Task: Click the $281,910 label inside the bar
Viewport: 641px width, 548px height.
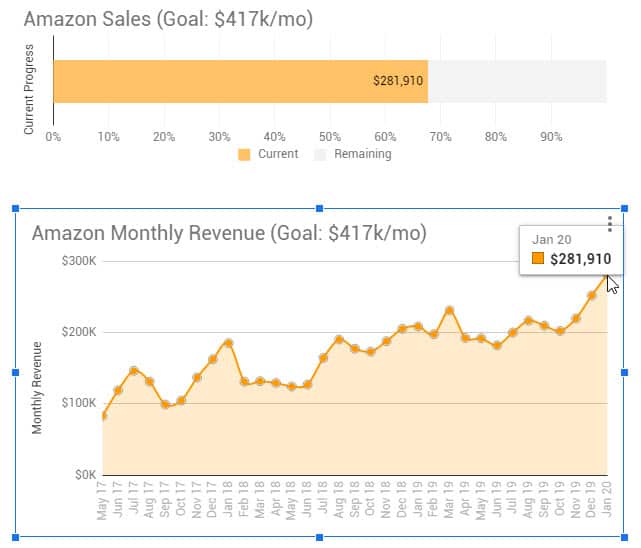Action: coord(397,81)
